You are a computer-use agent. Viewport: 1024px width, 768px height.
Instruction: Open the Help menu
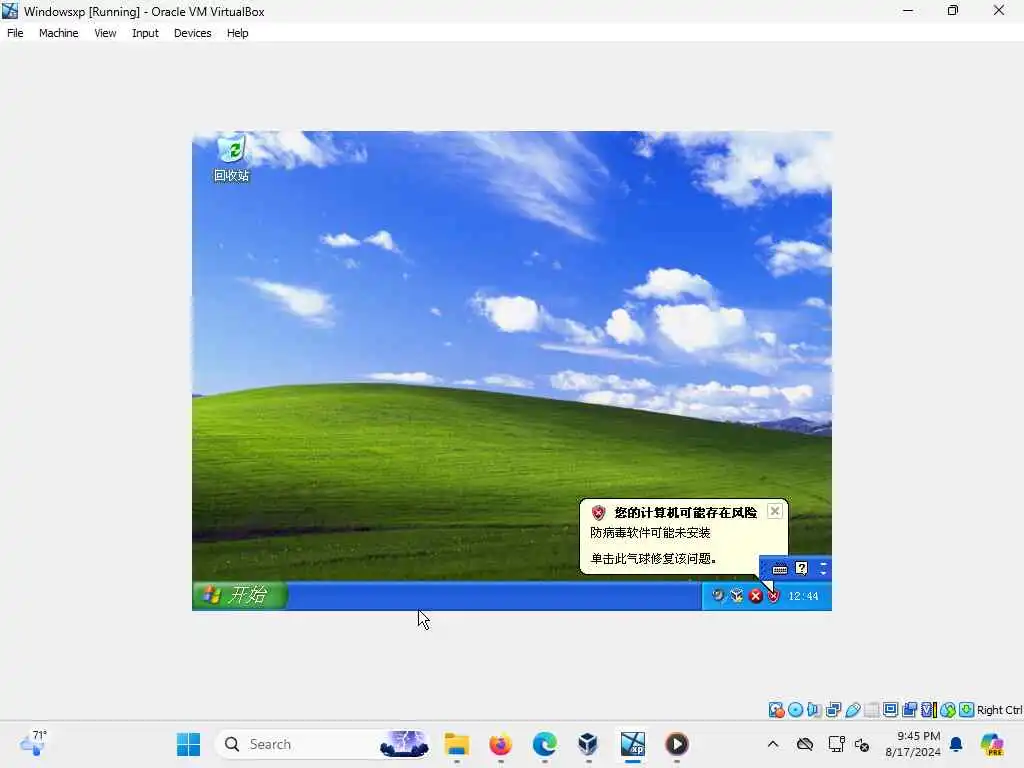tap(238, 33)
